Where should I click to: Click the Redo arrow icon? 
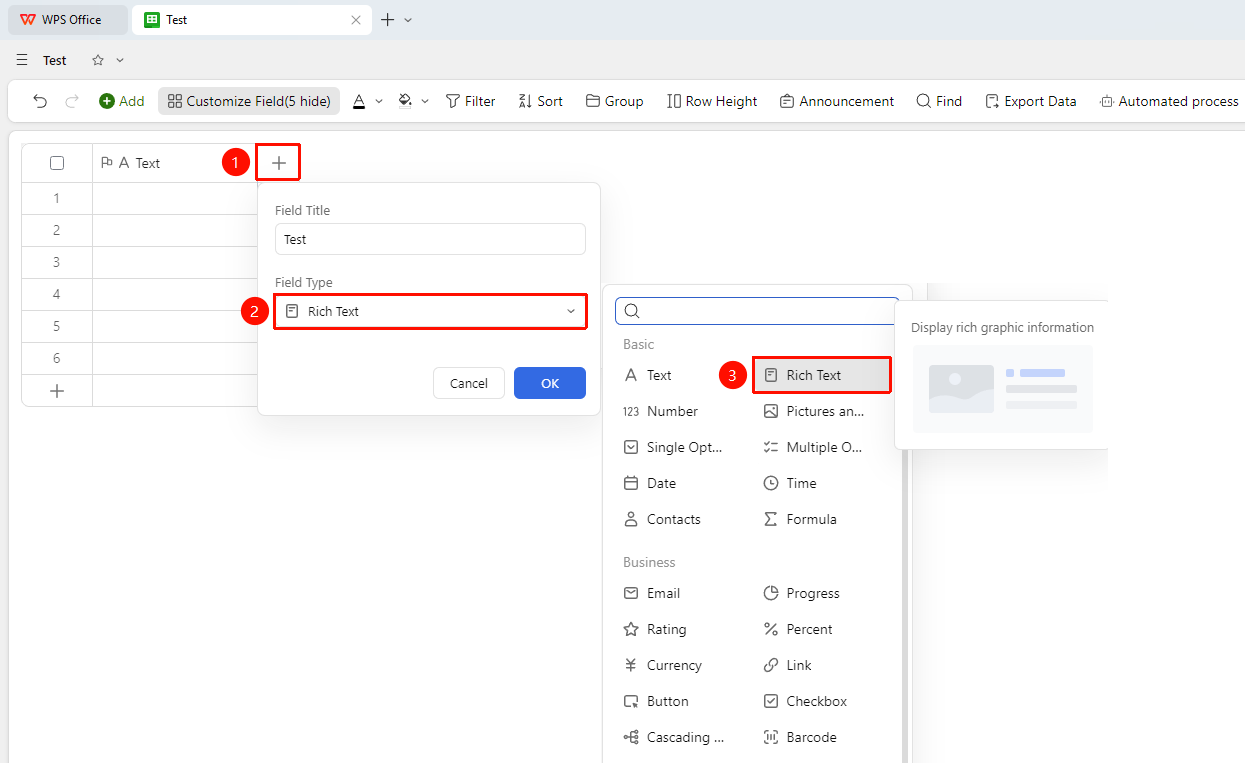(72, 101)
